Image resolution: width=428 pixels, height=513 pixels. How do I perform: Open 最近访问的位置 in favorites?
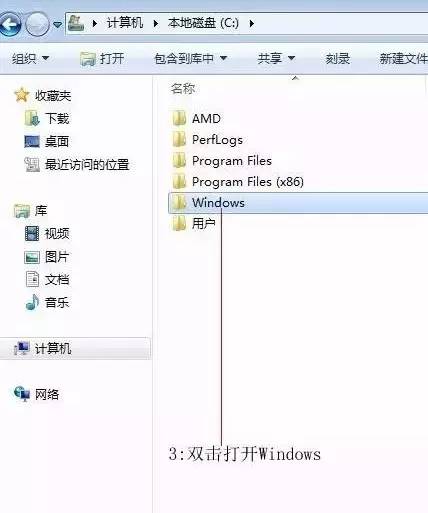pos(77,164)
